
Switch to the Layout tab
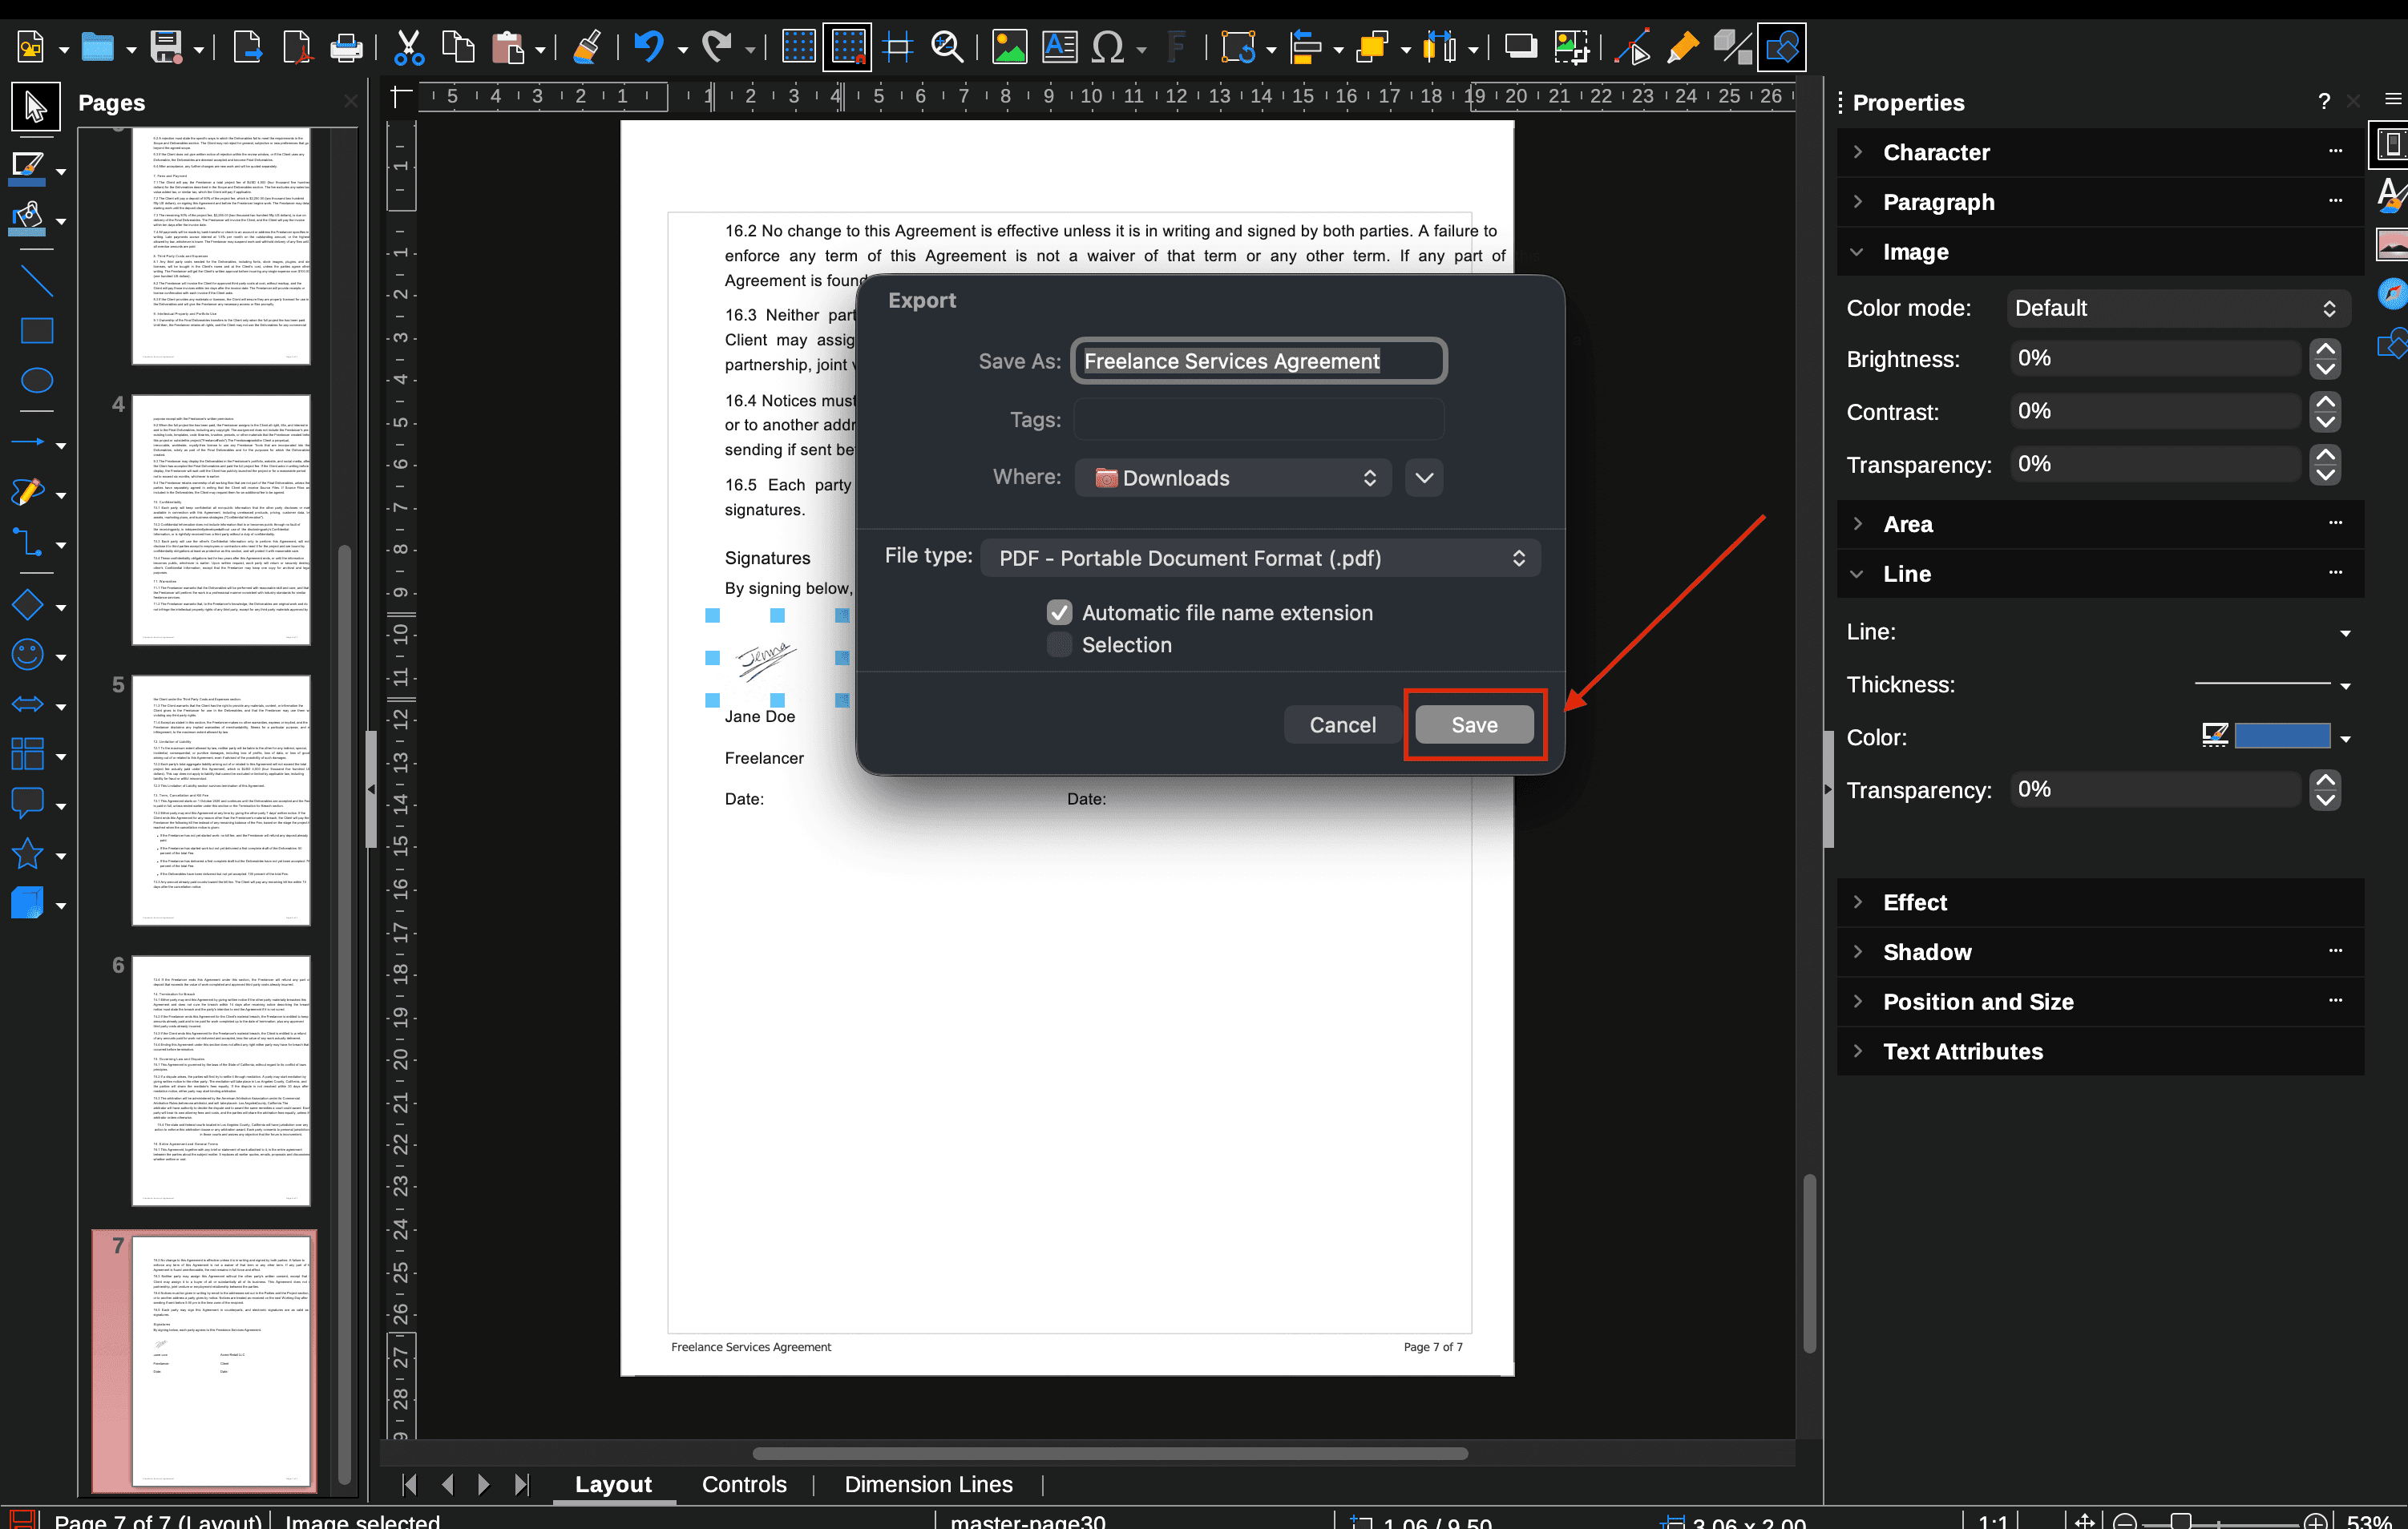tap(613, 1484)
